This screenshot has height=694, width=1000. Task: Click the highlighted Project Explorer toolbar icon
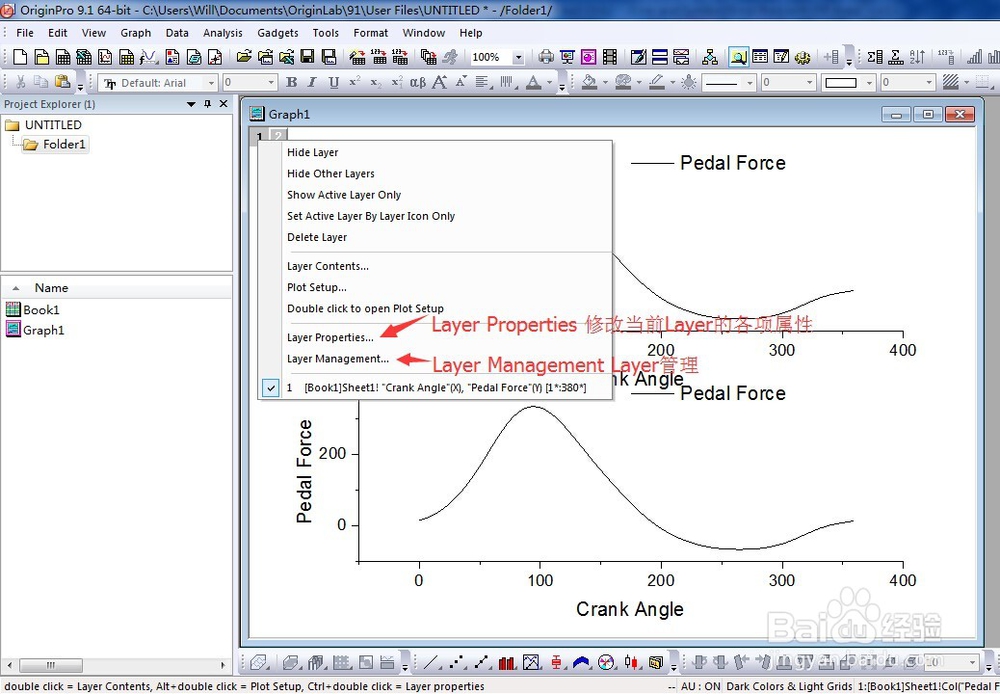739,57
